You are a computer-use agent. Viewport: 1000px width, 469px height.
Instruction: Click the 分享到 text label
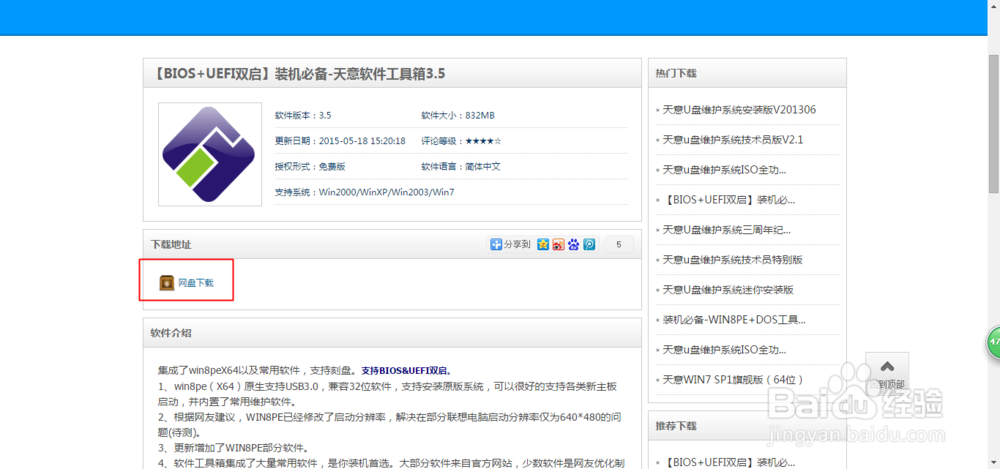[517, 244]
